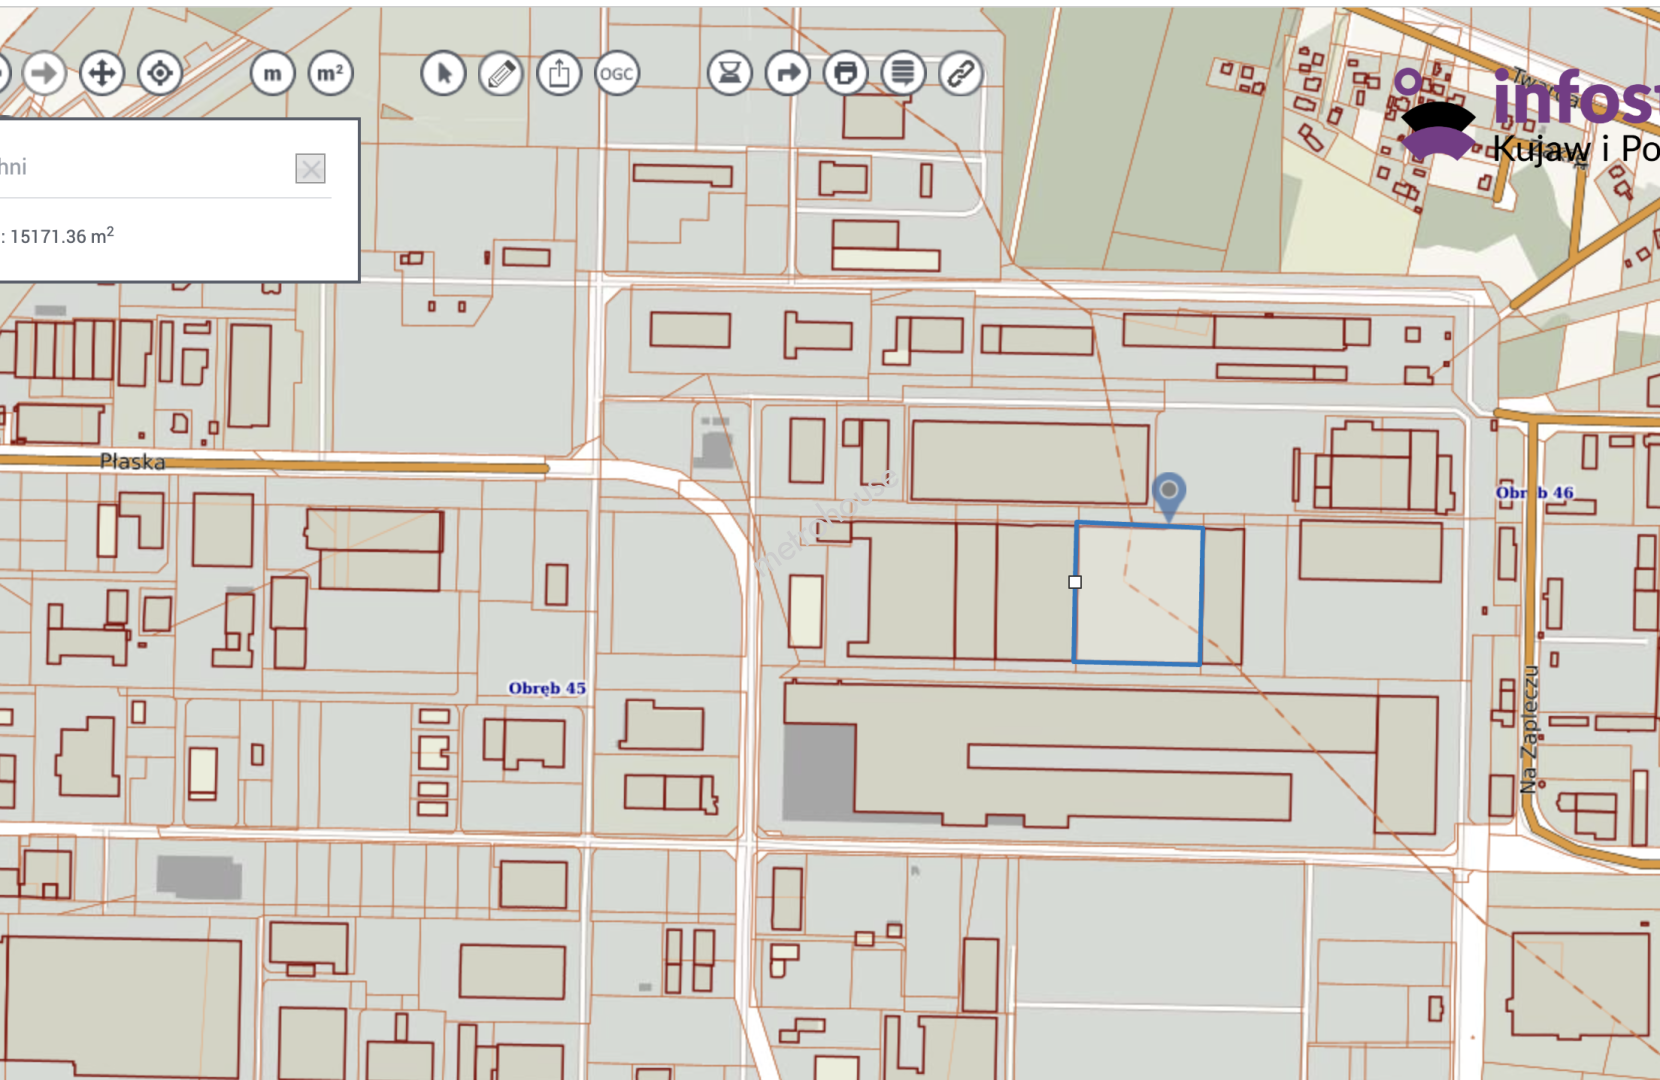
Task: Click the Obręb 46 district label
Action: [1535, 492]
